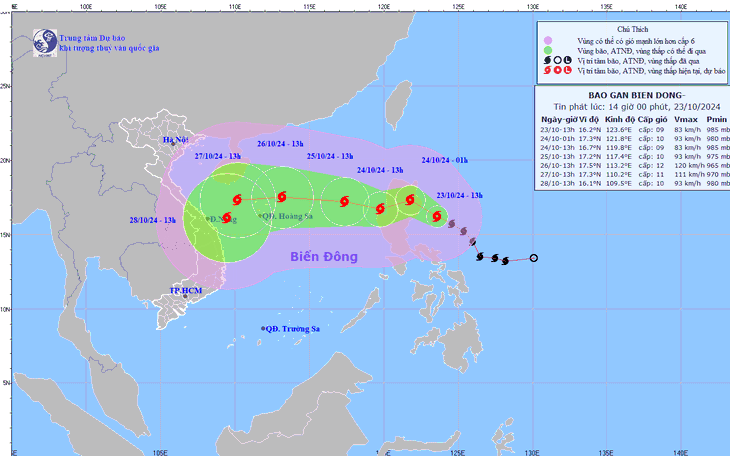This screenshot has height=456, width=730.
Task: Click the QĐ. Hoàng Sa dot marker
Action: coord(260,216)
